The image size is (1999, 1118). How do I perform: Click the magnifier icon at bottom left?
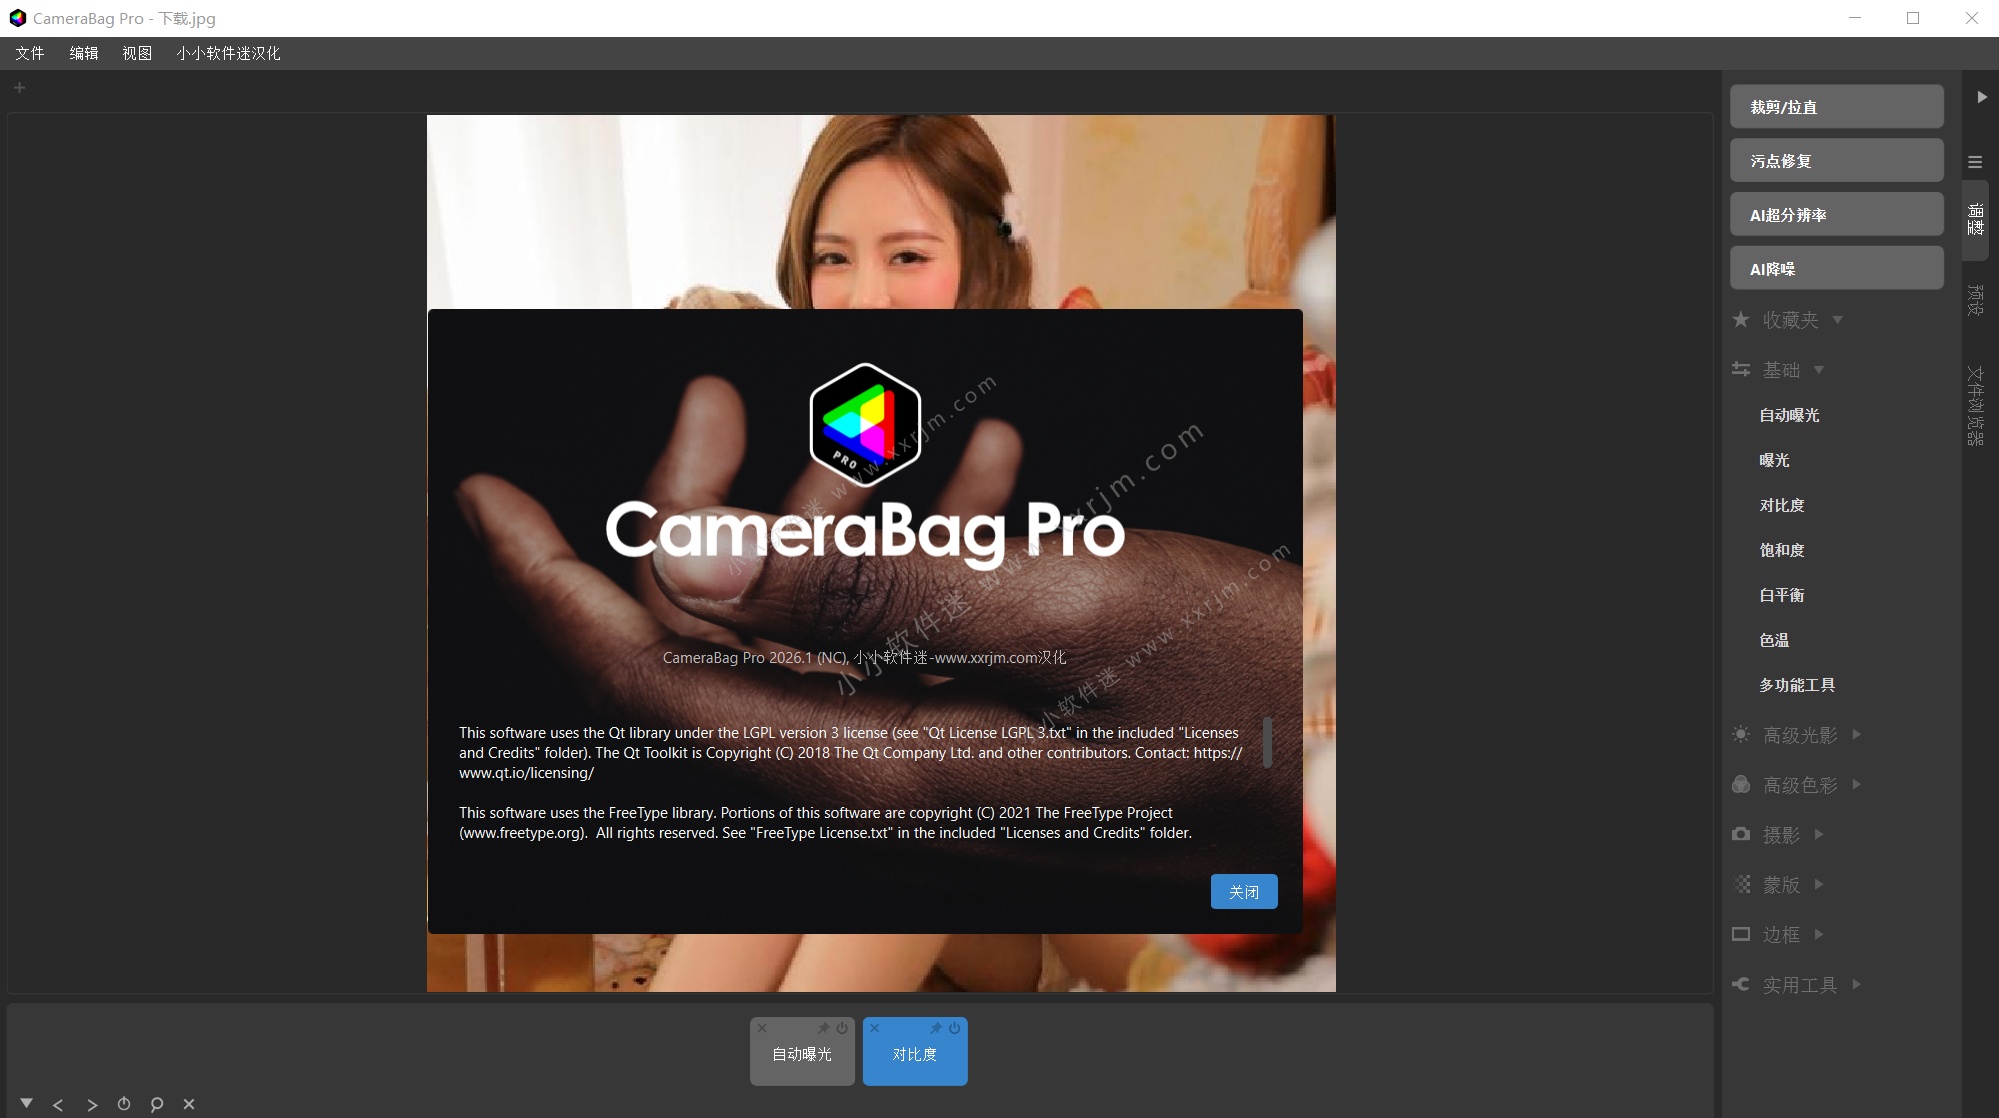[156, 1104]
